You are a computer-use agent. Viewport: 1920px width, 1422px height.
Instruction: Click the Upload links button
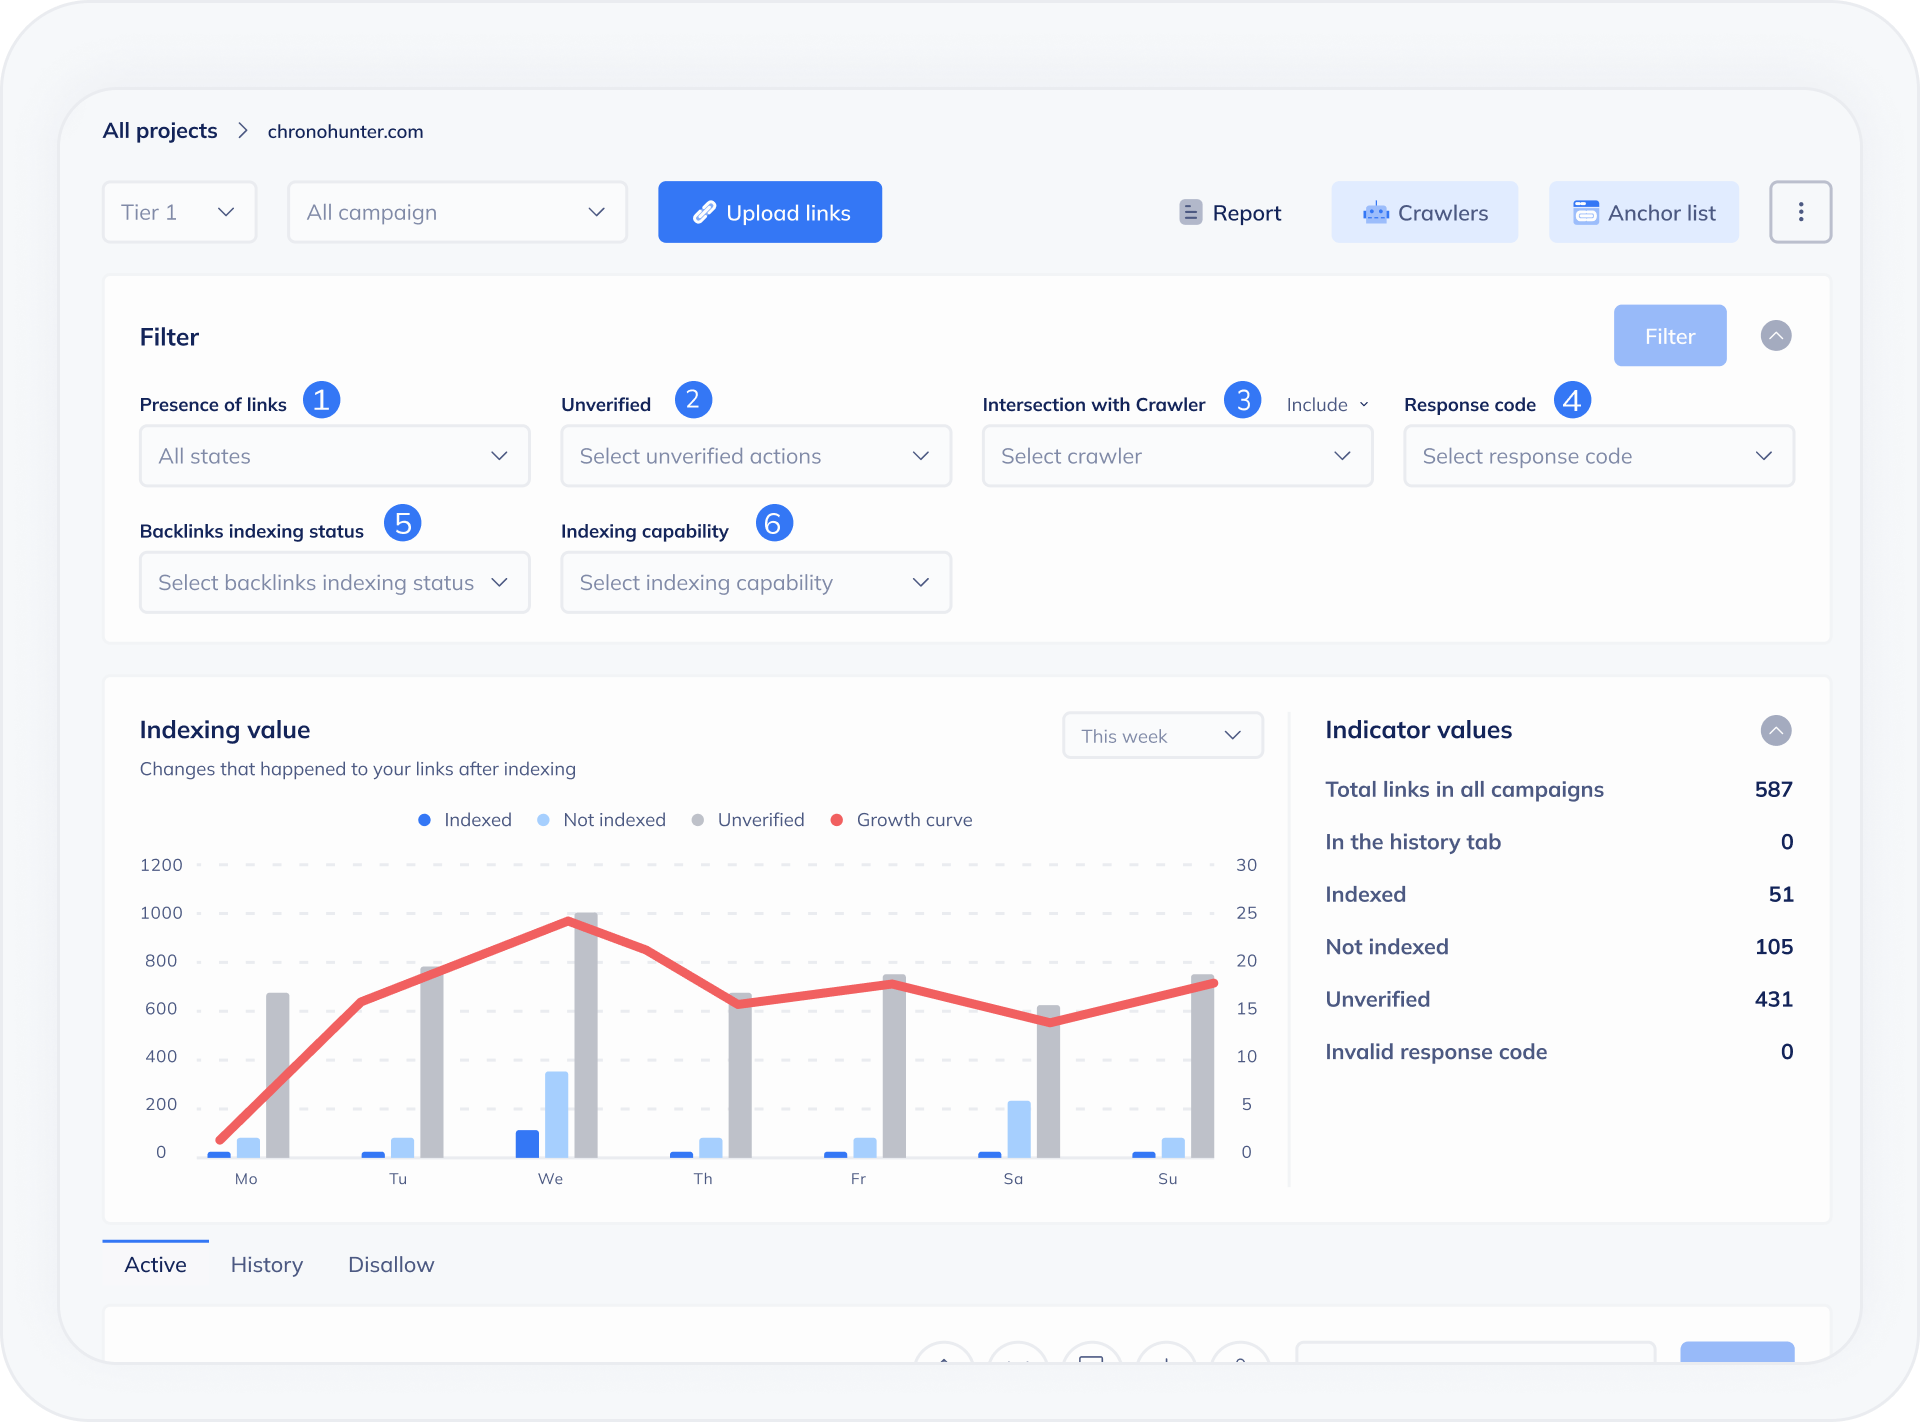770,212
